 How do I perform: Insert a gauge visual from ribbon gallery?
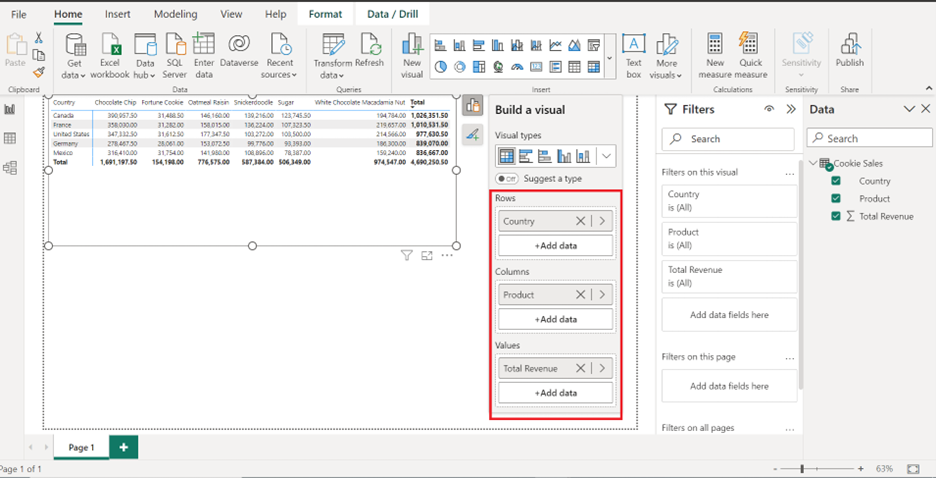(517, 67)
